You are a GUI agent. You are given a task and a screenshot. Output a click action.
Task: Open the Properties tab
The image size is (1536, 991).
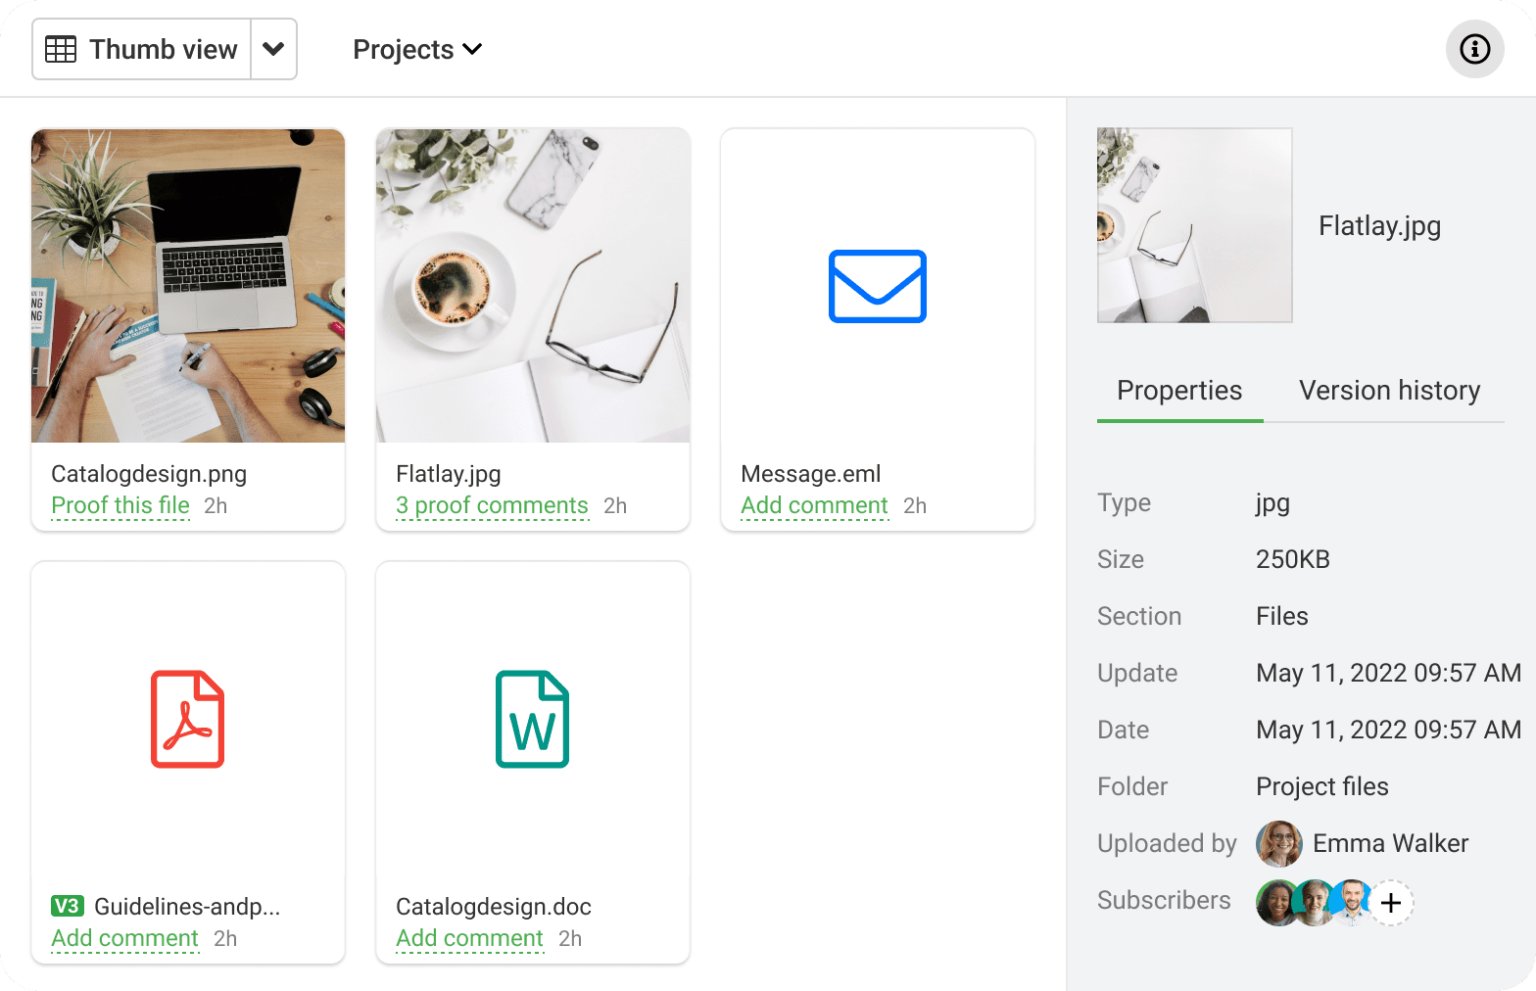(x=1179, y=390)
